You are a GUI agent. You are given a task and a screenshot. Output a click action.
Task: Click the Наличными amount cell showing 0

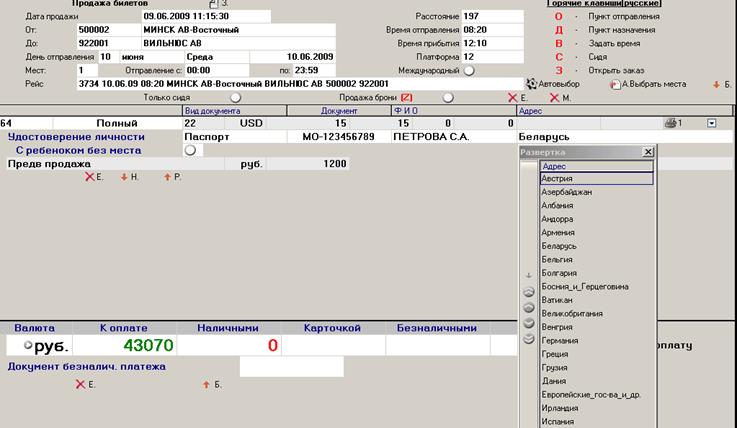click(x=229, y=345)
